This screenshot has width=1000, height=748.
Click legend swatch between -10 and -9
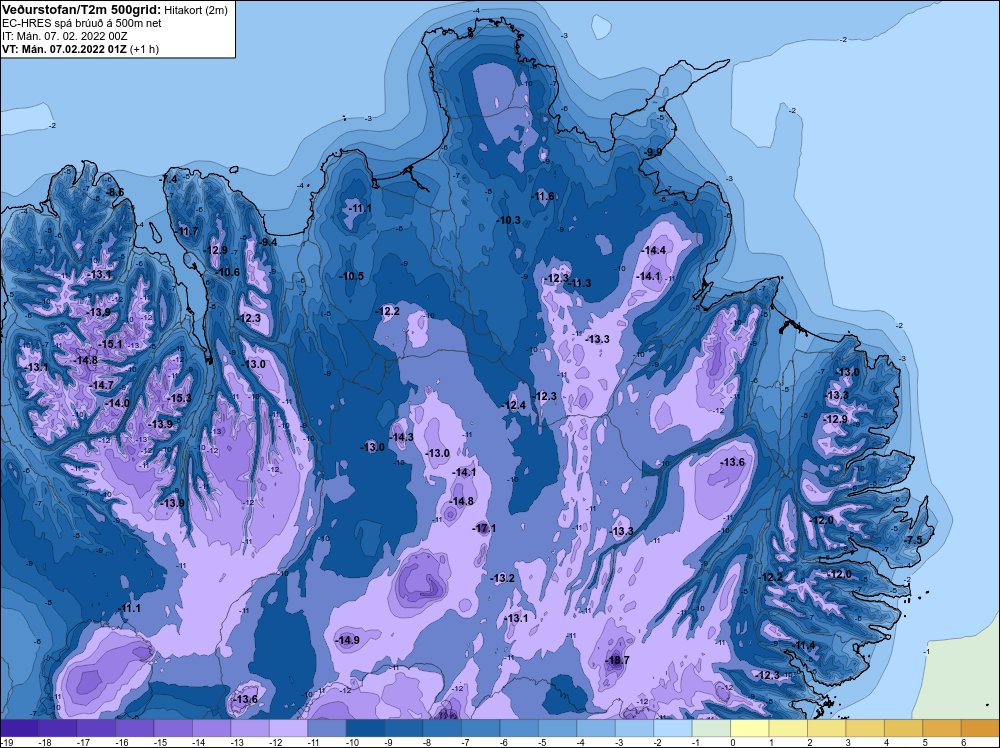tap(365, 728)
